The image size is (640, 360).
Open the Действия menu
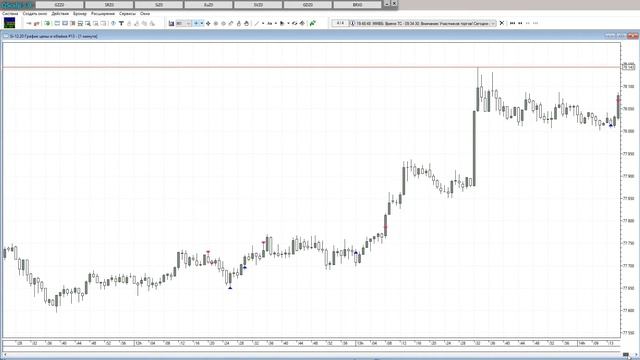[x=60, y=13]
